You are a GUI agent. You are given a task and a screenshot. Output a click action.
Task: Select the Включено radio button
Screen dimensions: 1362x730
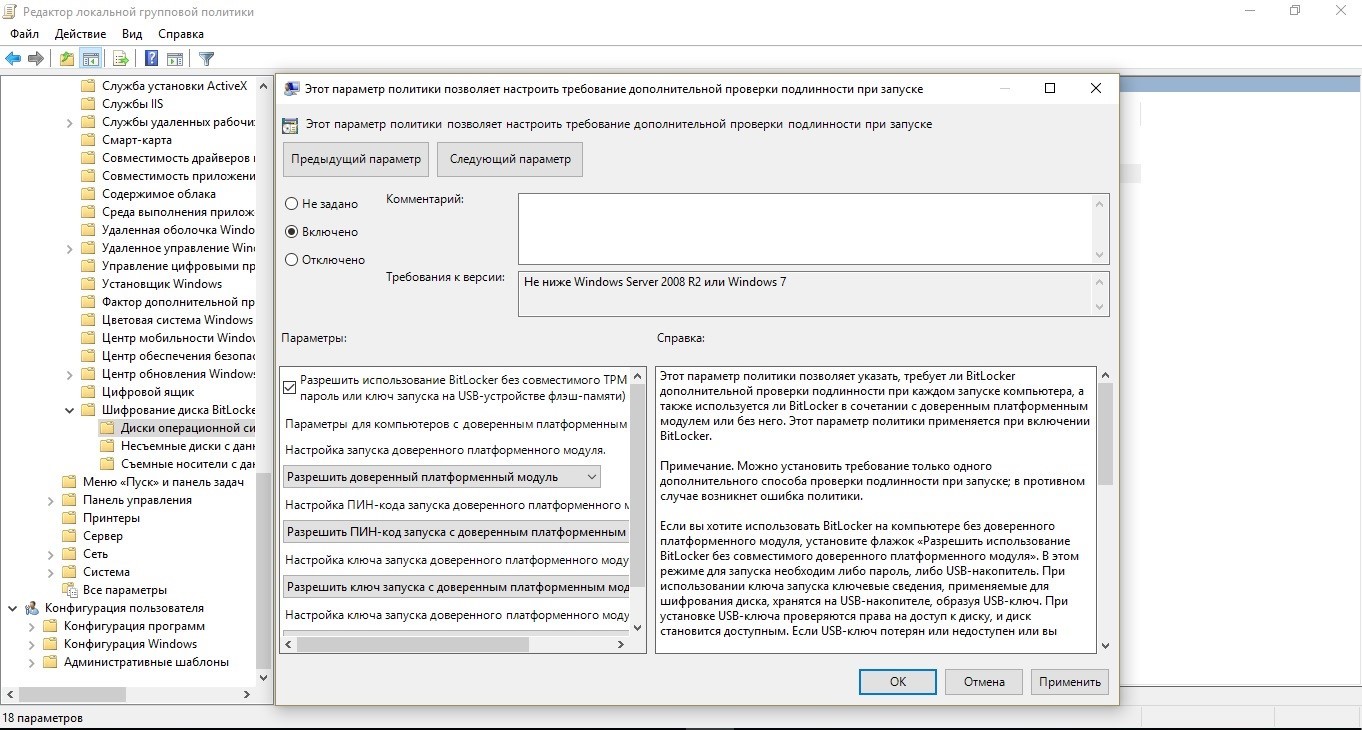(x=292, y=232)
